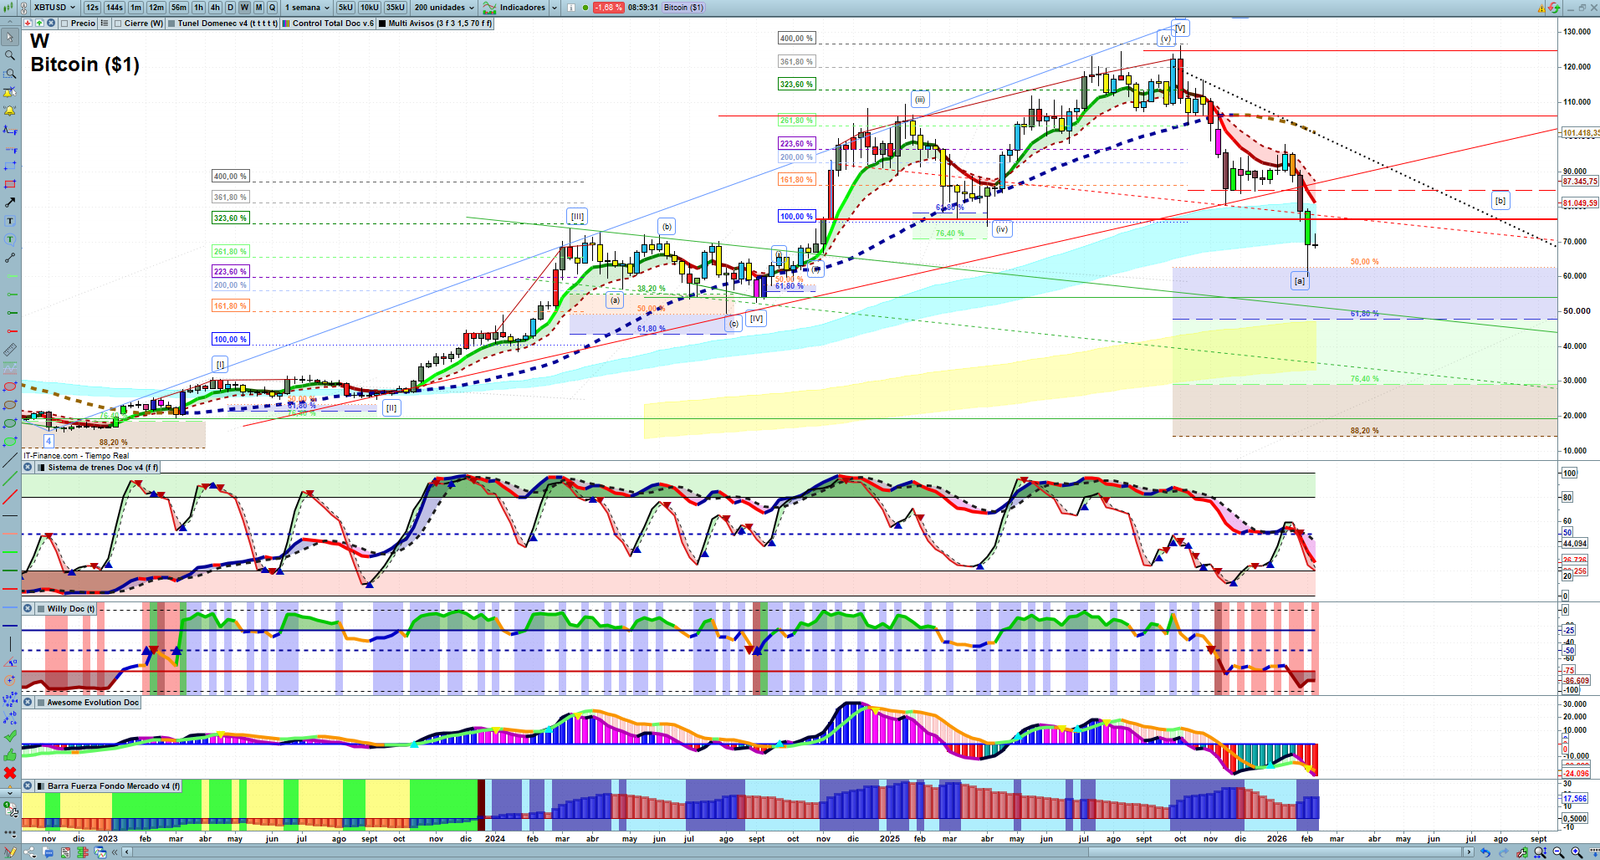Switch to the 4h timeframe

click(x=214, y=7)
